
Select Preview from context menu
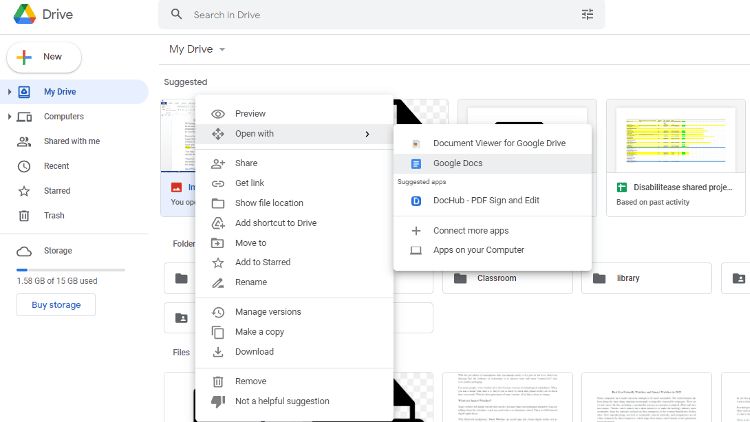coord(294,114)
